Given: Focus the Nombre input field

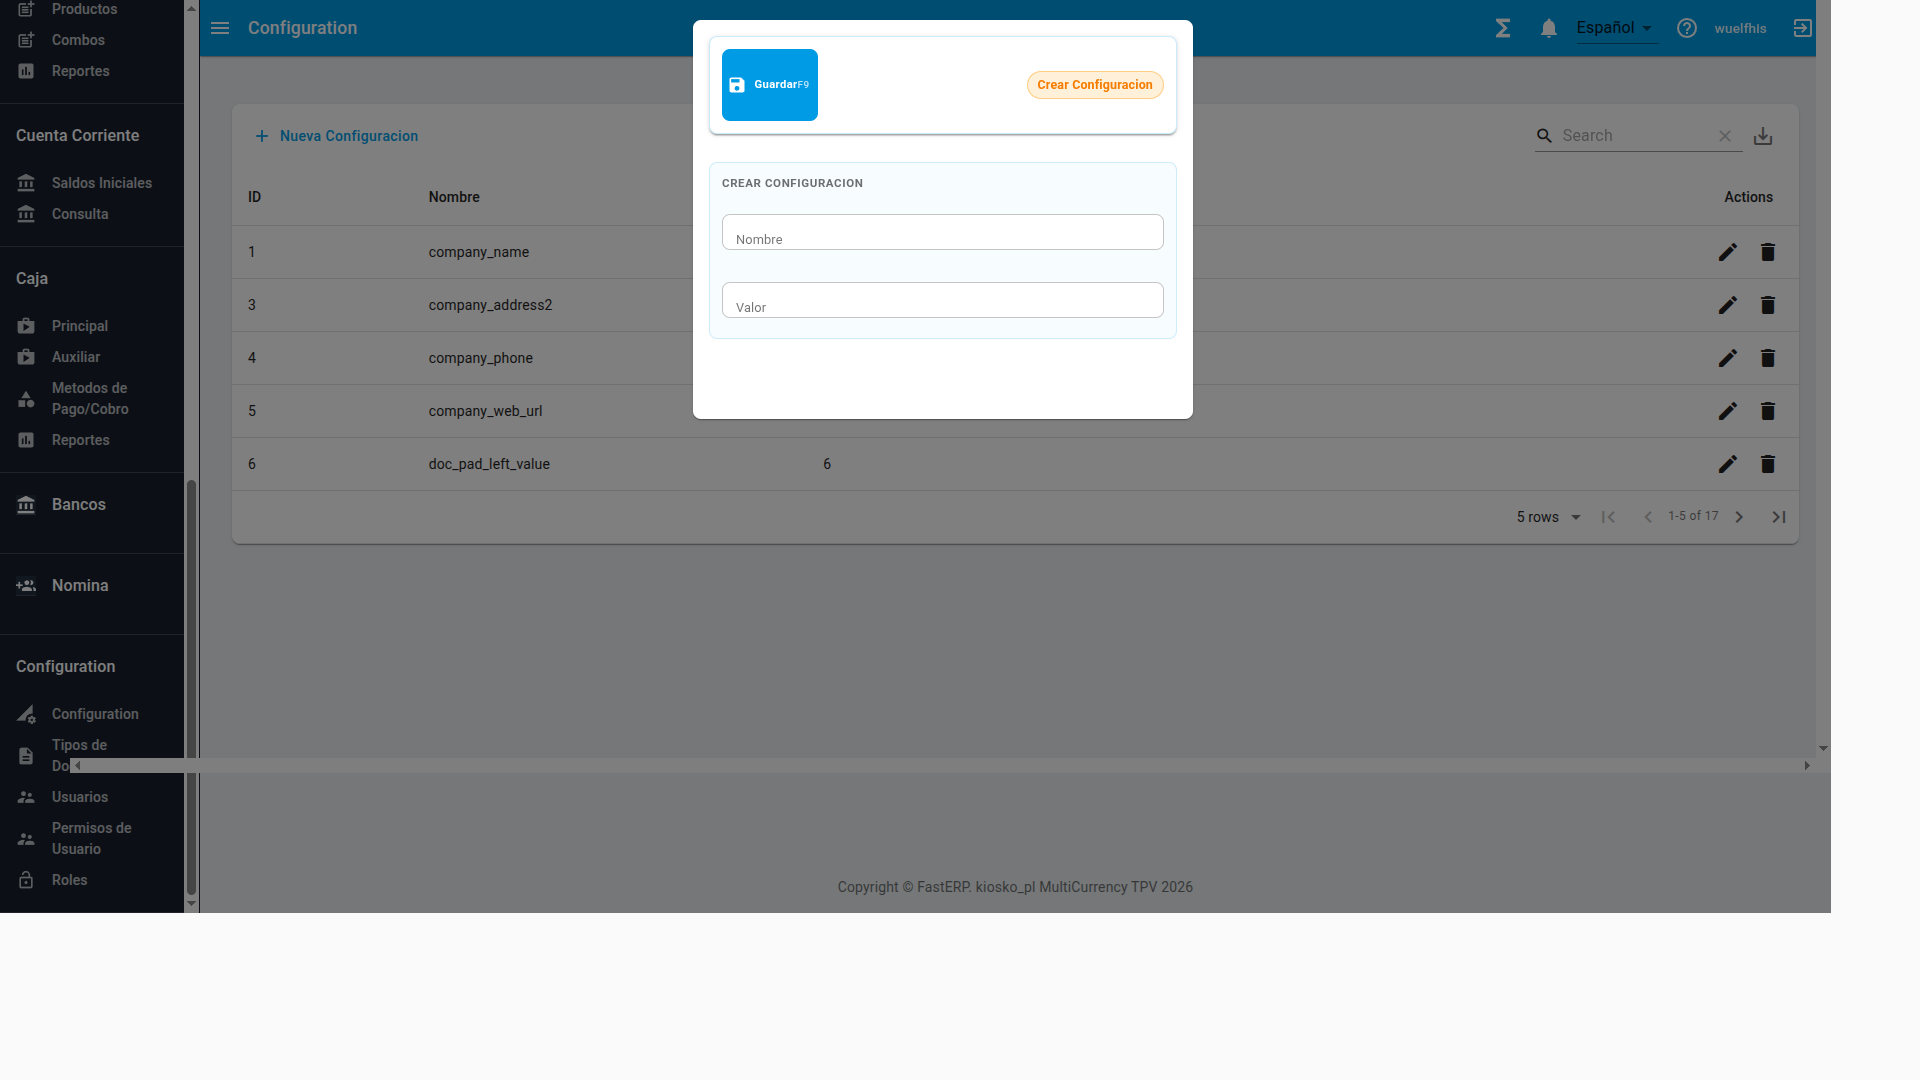Looking at the screenshot, I should click(942, 232).
